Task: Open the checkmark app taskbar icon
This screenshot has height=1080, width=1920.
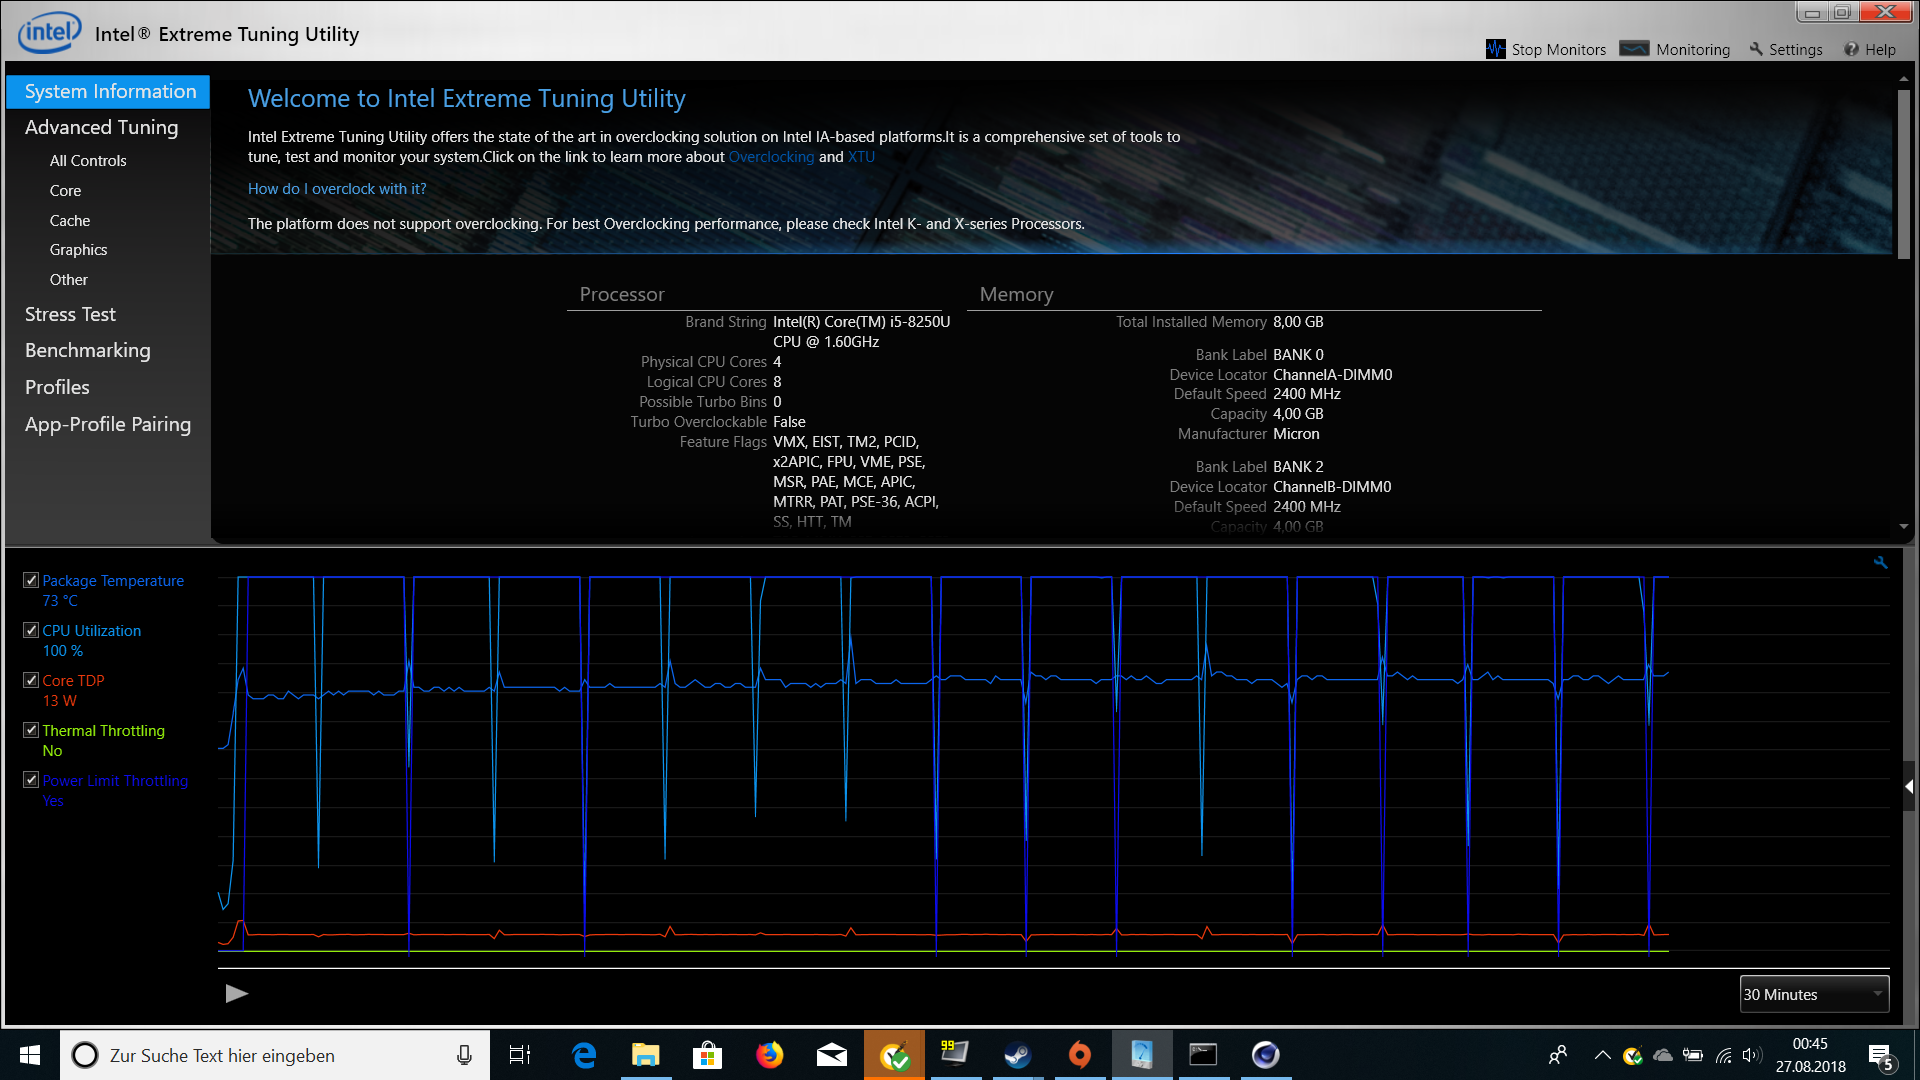Action: point(894,1055)
